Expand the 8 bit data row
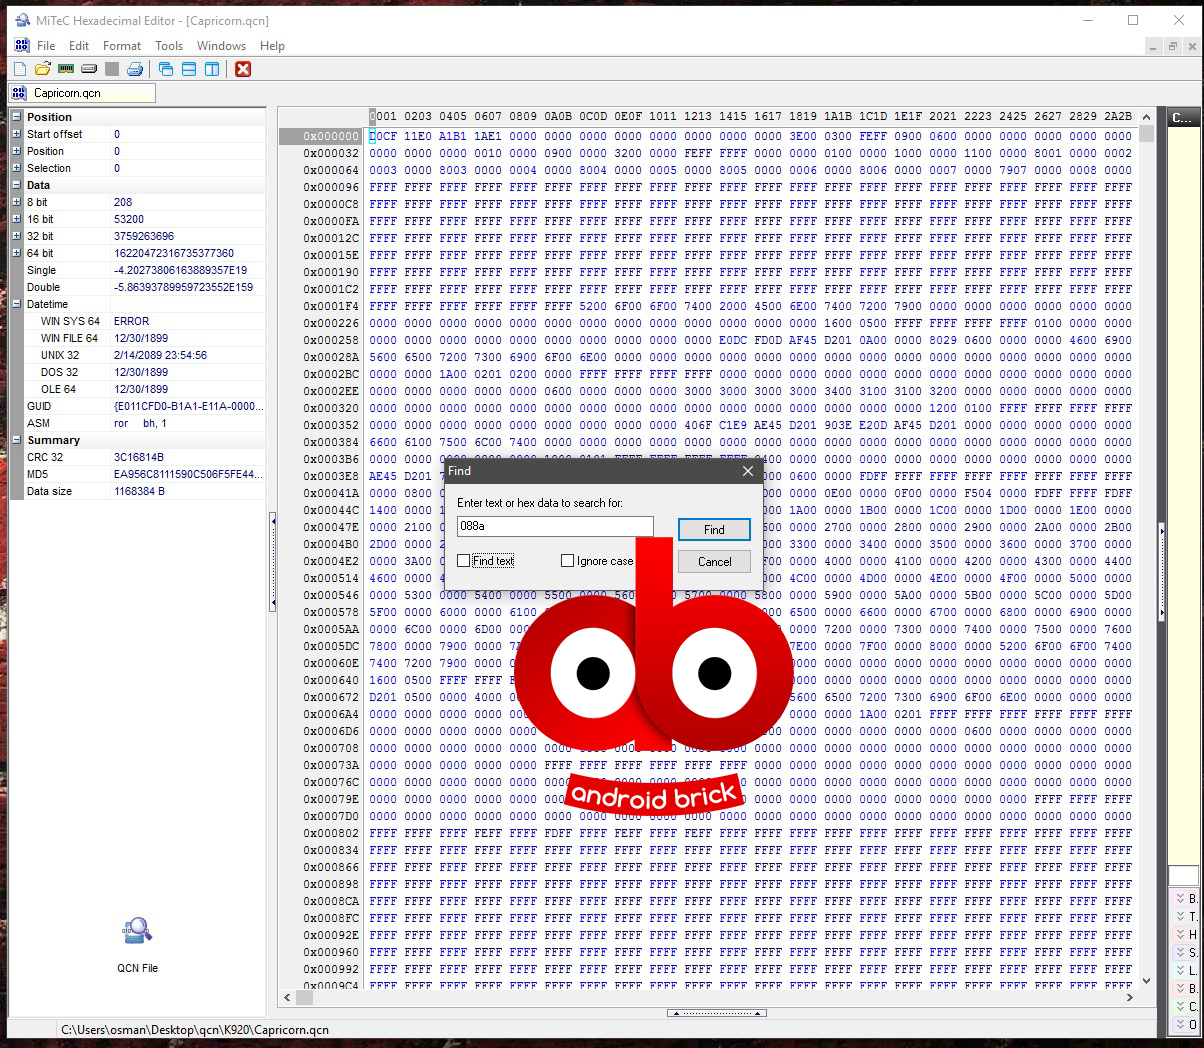 tap(17, 202)
